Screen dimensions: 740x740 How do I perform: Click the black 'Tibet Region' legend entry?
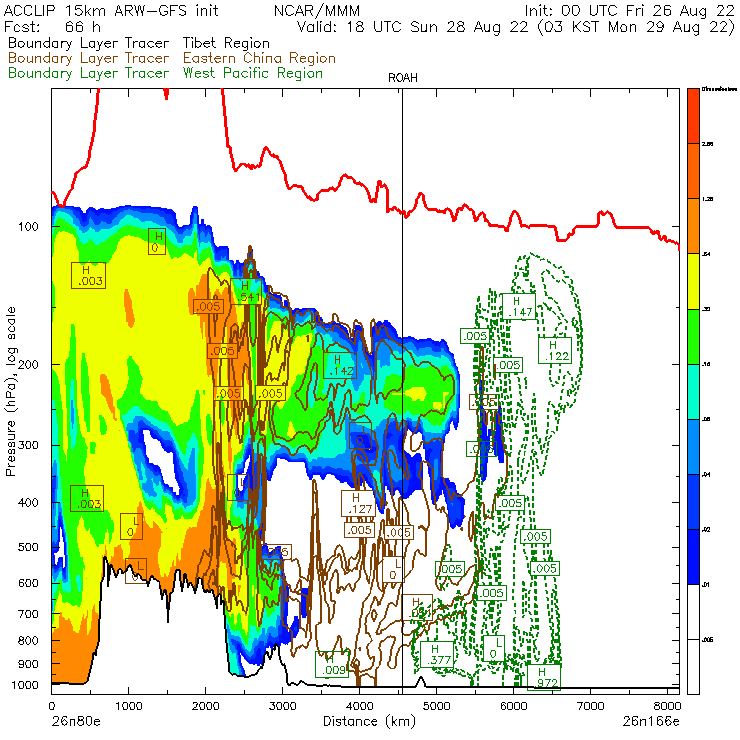click(226, 43)
